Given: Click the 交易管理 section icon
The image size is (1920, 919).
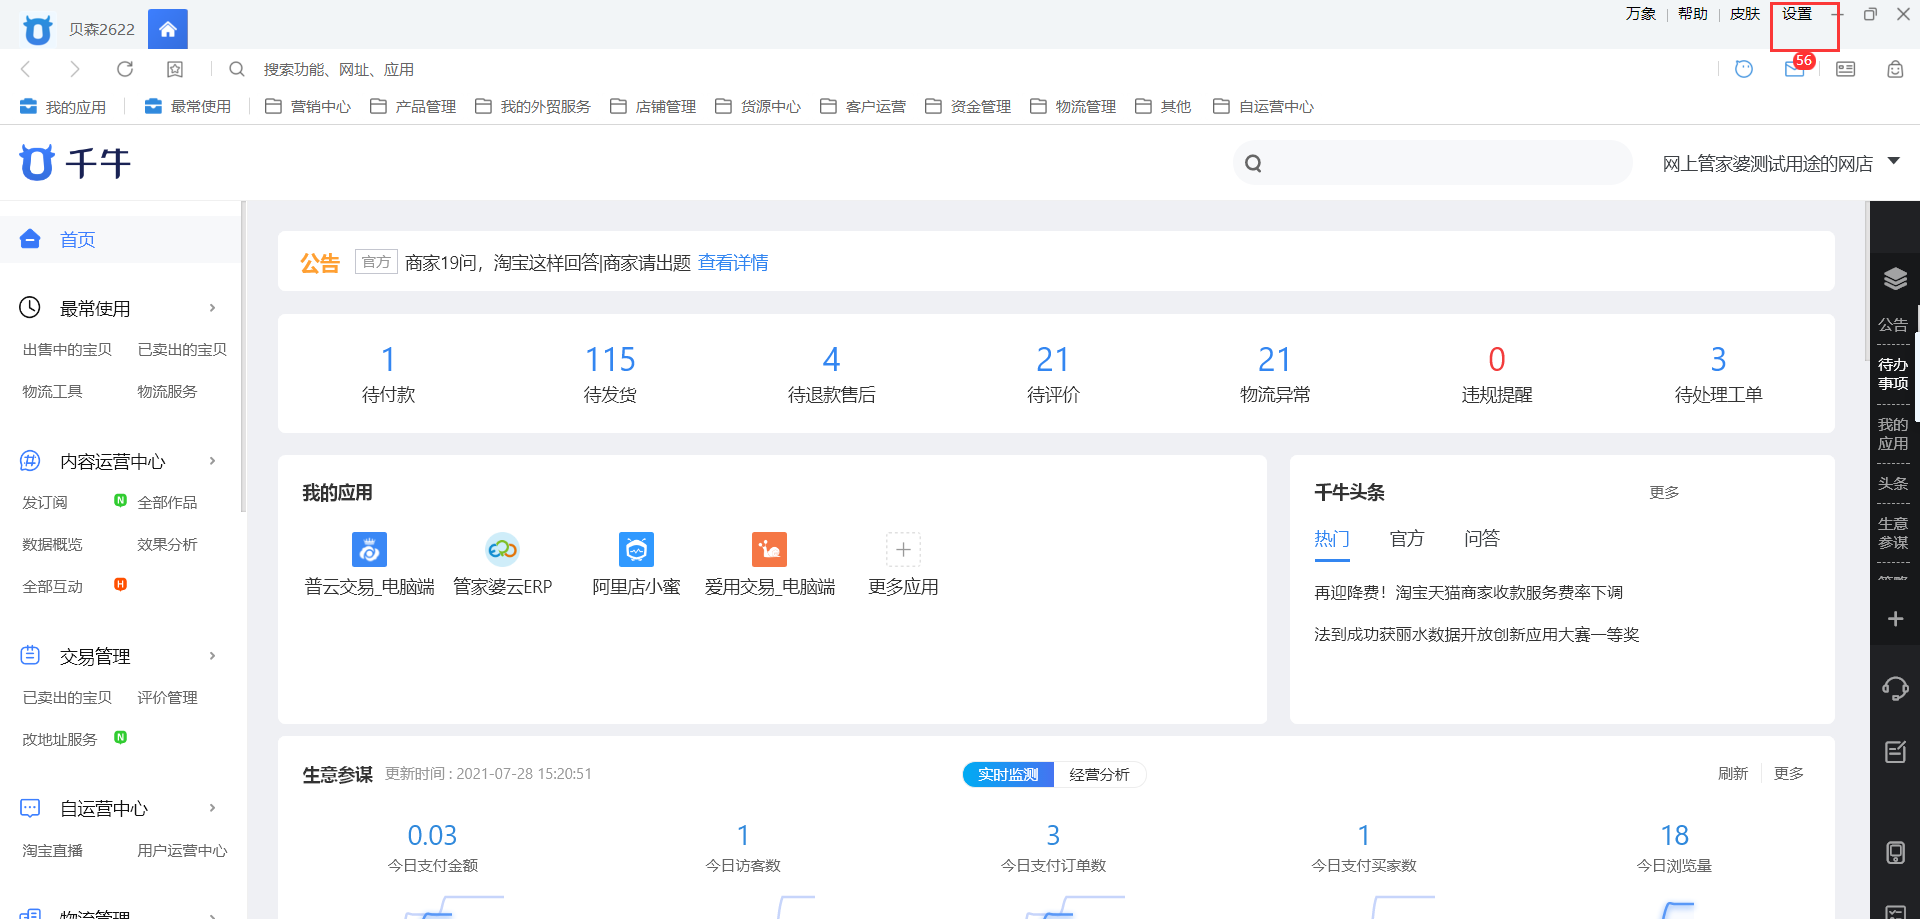Looking at the screenshot, I should tap(30, 655).
